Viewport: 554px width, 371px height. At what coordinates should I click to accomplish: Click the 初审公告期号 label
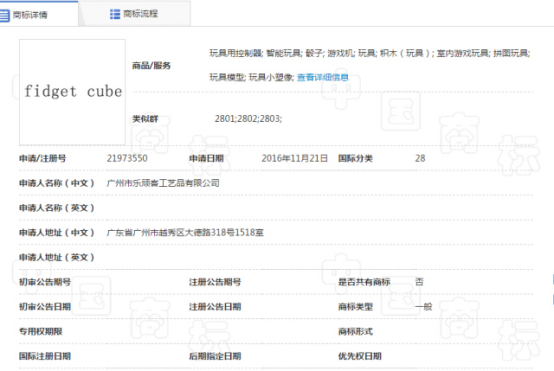pos(45,282)
